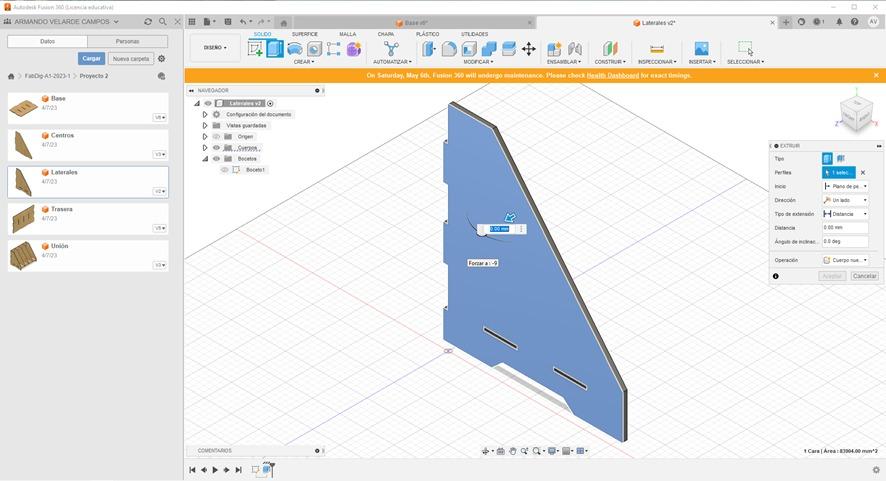Image resolution: width=886 pixels, height=481 pixels.
Task: Open the Inicio dropdown in Extruir
Action: [845, 187]
